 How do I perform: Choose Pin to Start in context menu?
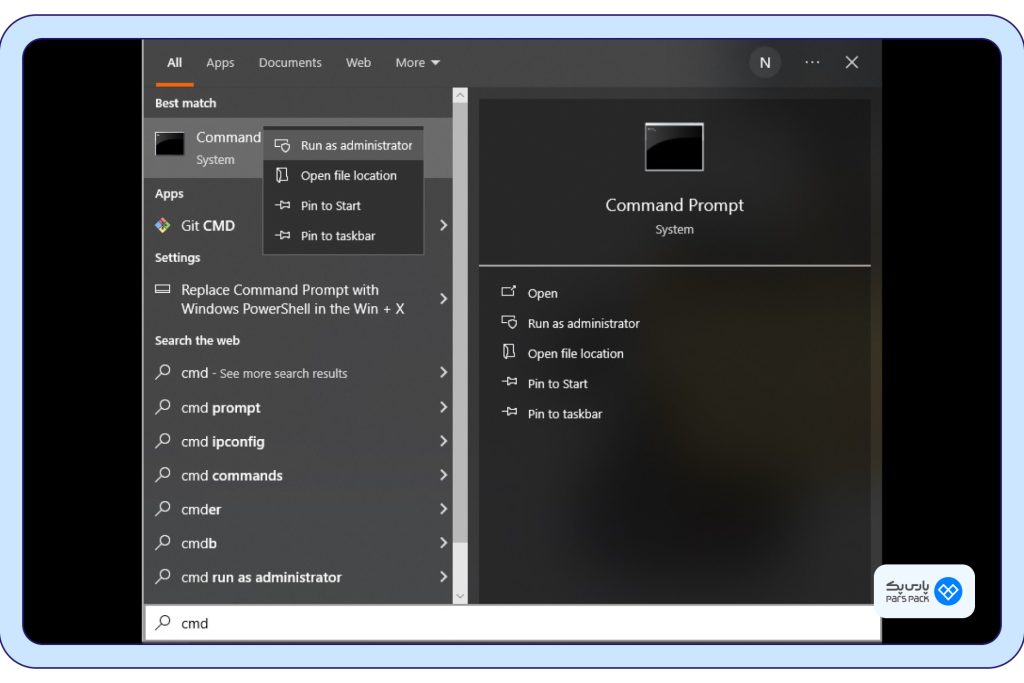coord(344,205)
